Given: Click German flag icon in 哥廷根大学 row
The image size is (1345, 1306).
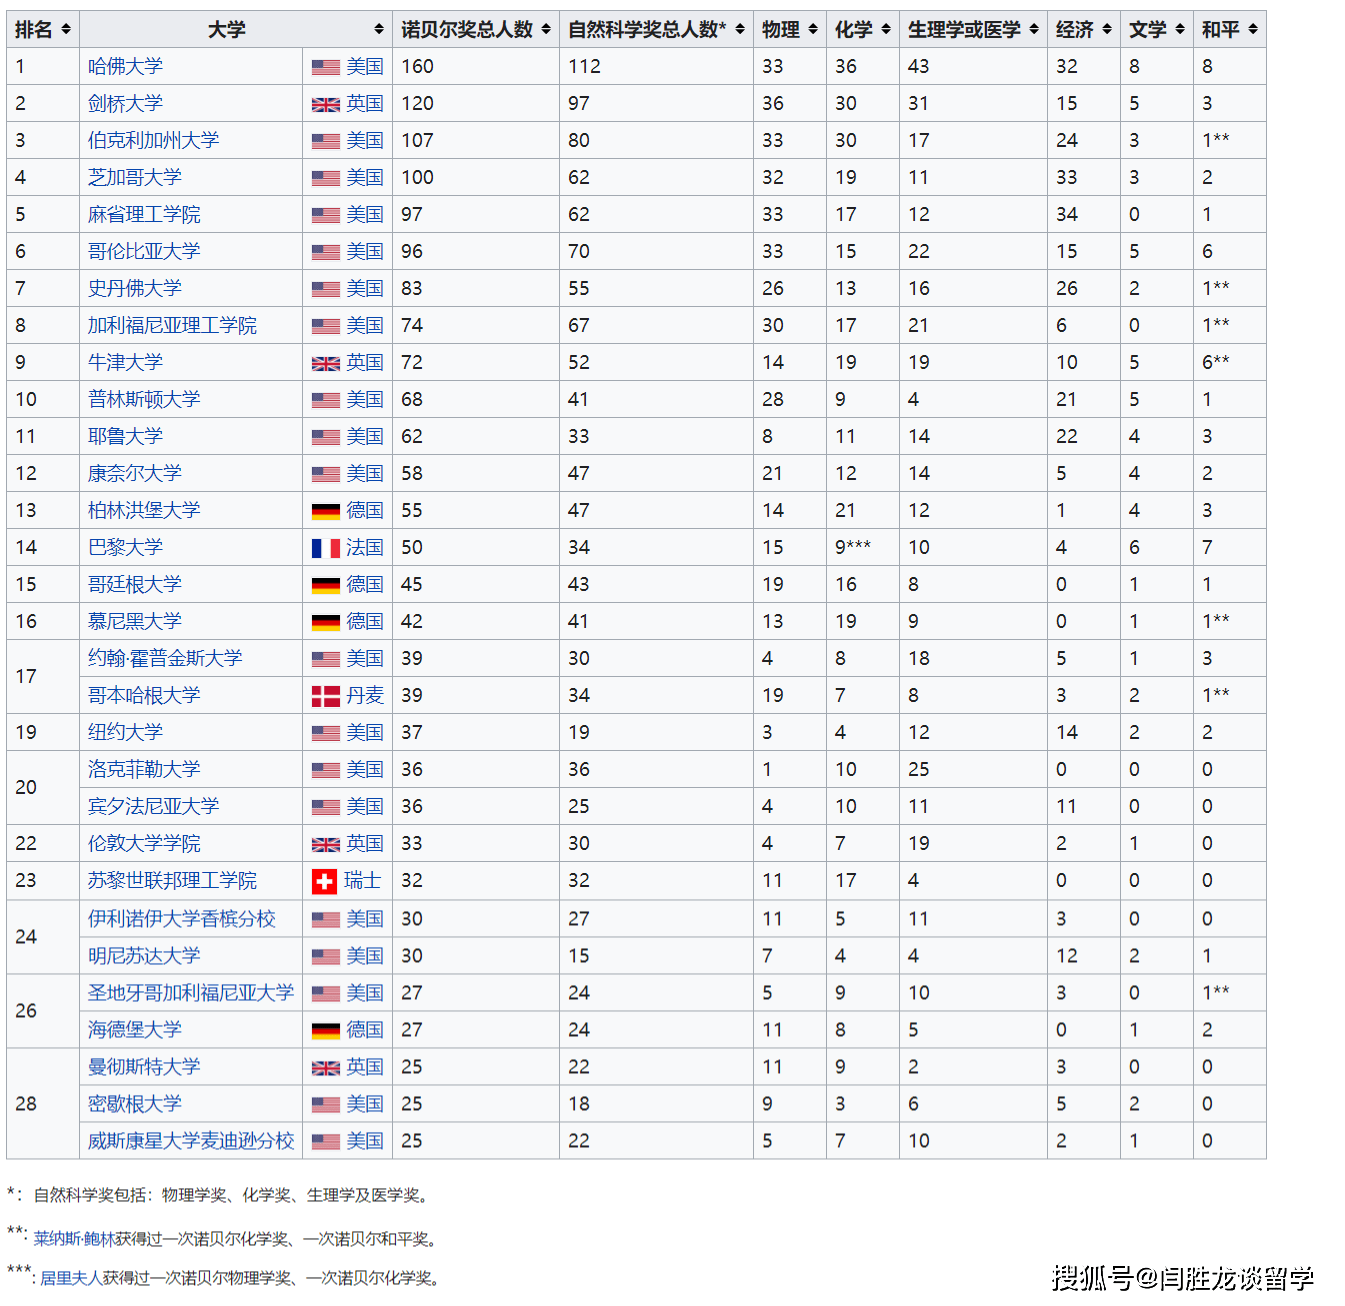Looking at the screenshot, I should [325, 585].
